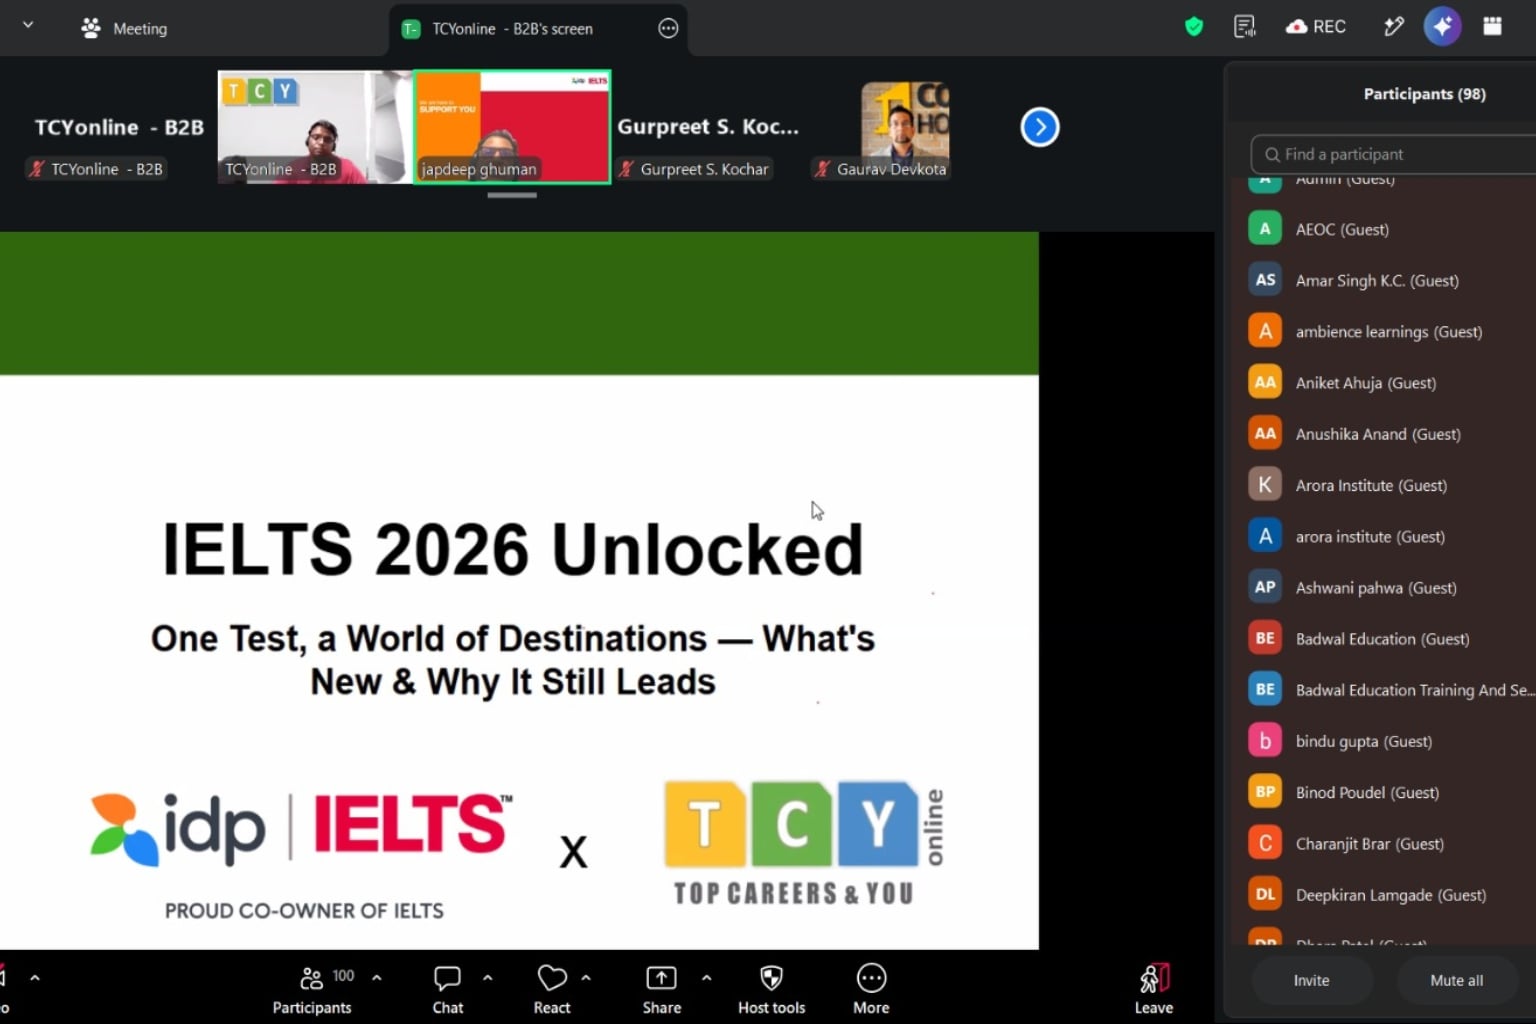
Task: Click bindu gupta avatar
Action: point(1265,741)
